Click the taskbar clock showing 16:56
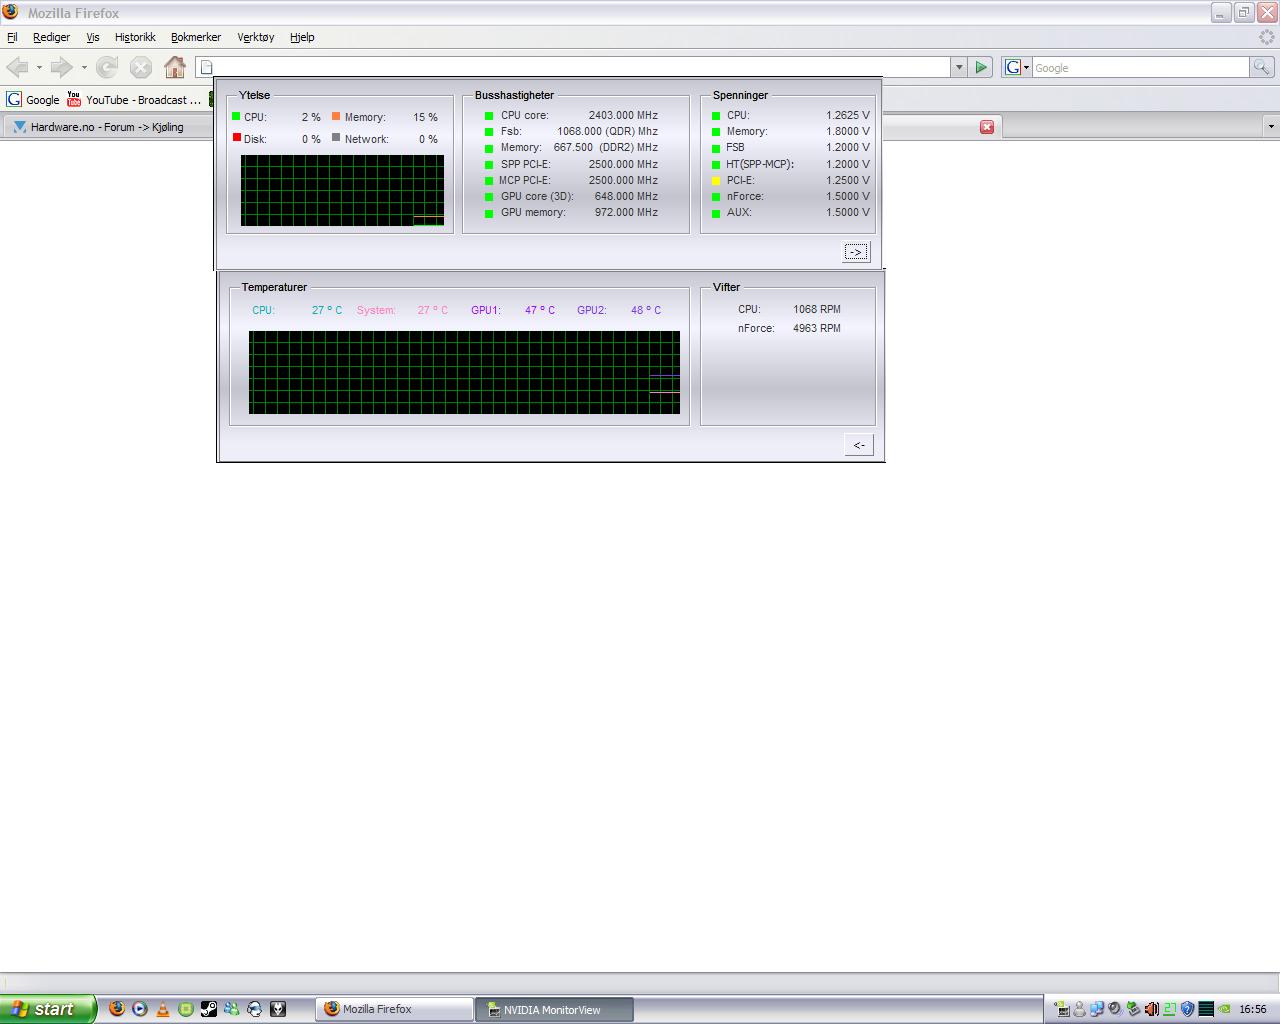 pyautogui.click(x=1253, y=1009)
